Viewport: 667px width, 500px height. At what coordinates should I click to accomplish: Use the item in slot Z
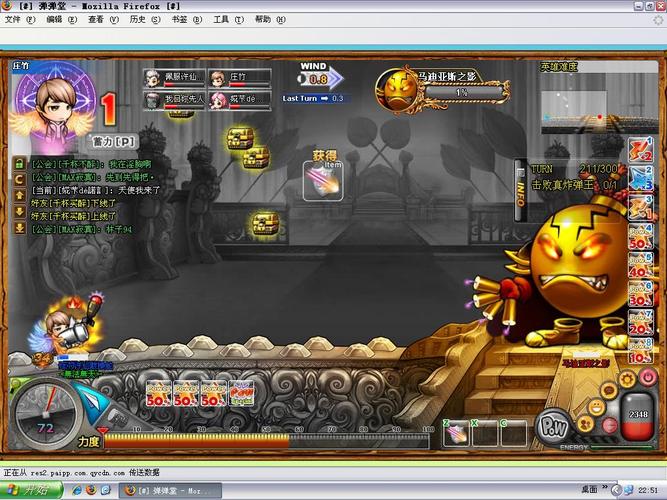(457, 432)
